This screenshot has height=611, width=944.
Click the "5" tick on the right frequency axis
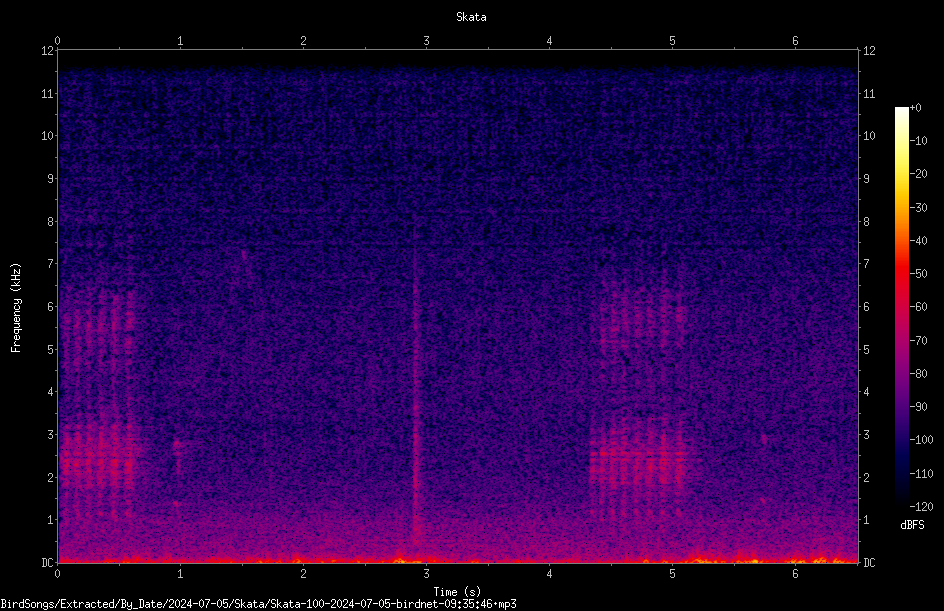tap(866, 349)
